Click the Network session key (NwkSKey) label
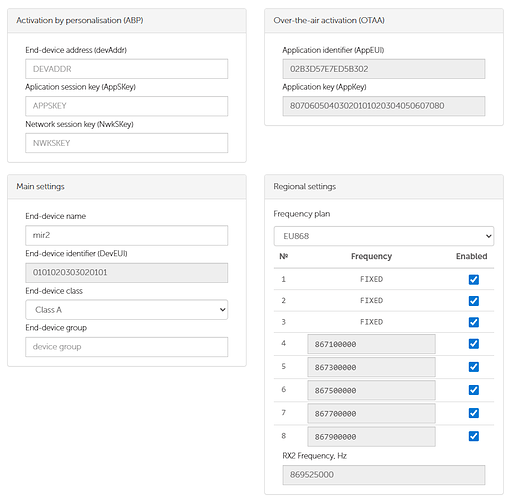The height and width of the screenshot is (500, 512). click(79, 124)
